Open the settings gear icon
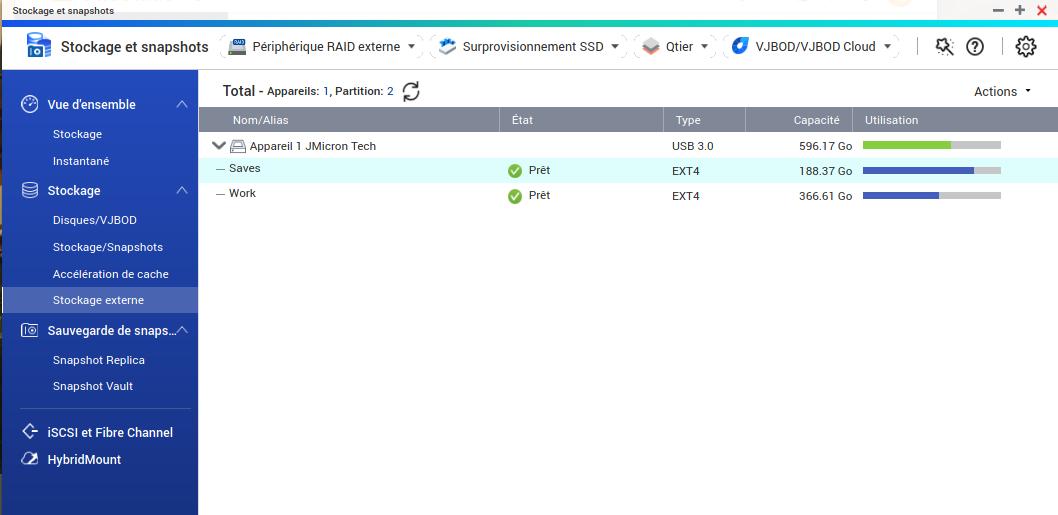This screenshot has width=1058, height=515. [x=1025, y=46]
